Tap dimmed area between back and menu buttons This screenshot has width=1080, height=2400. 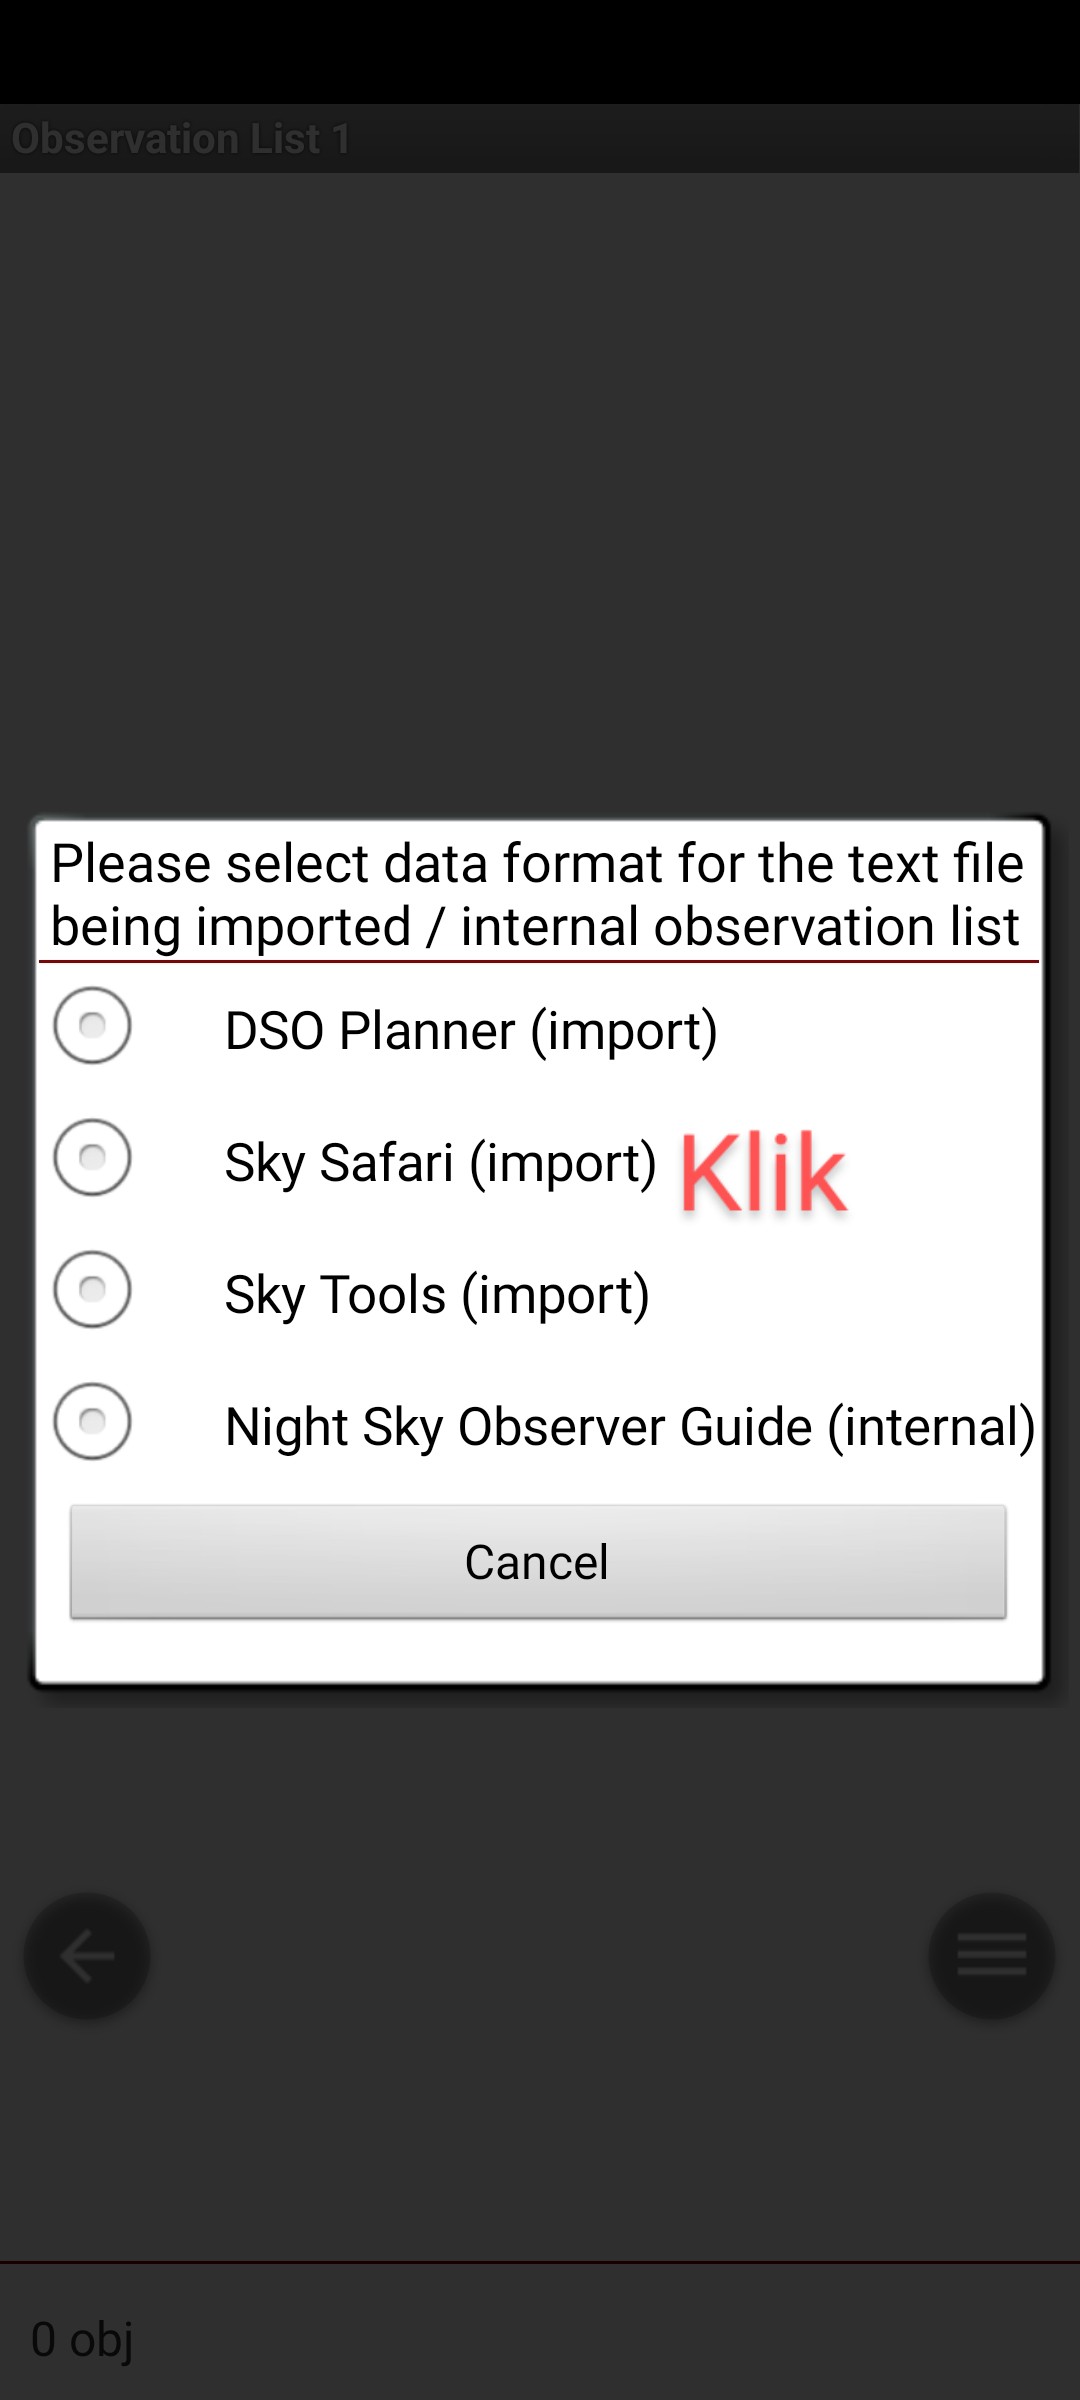pyautogui.click(x=540, y=1955)
